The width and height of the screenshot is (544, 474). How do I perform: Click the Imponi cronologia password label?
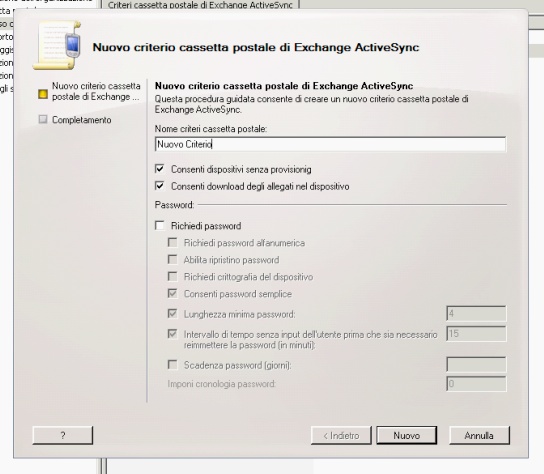click(221, 384)
